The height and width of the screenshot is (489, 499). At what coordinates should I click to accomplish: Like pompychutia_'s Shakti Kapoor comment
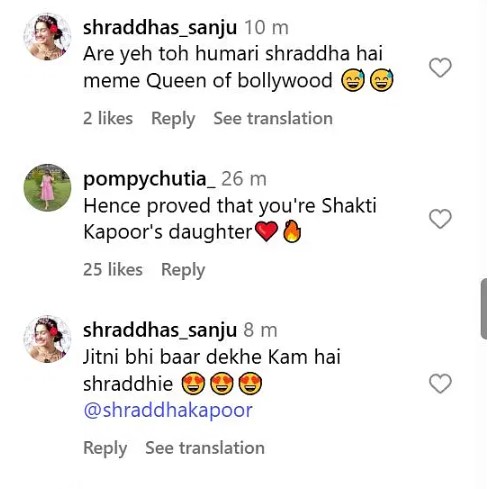coord(440,219)
